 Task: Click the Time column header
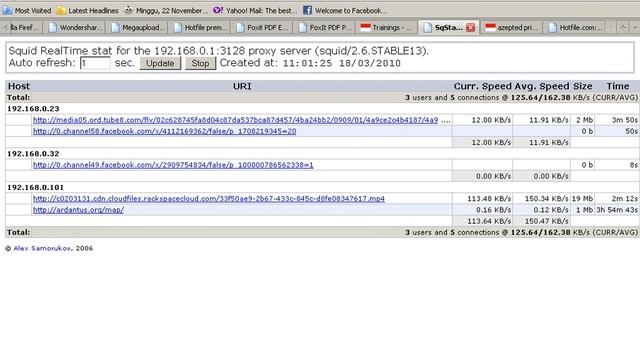[618, 86]
